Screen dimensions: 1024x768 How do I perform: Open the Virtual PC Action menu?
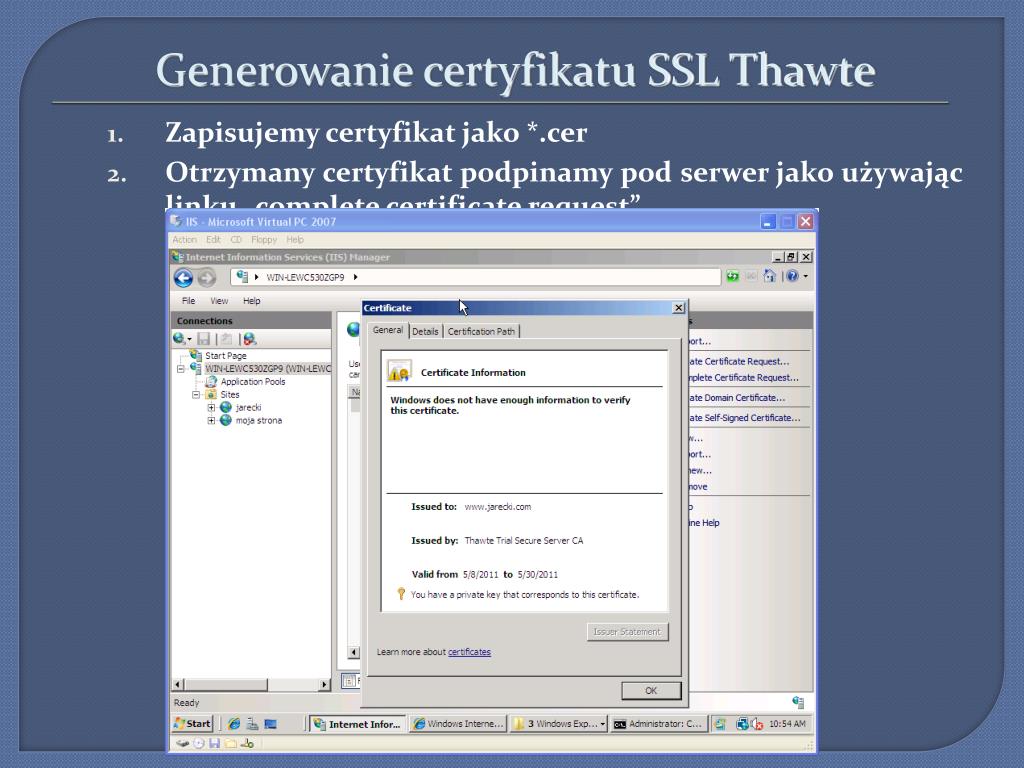click(184, 240)
